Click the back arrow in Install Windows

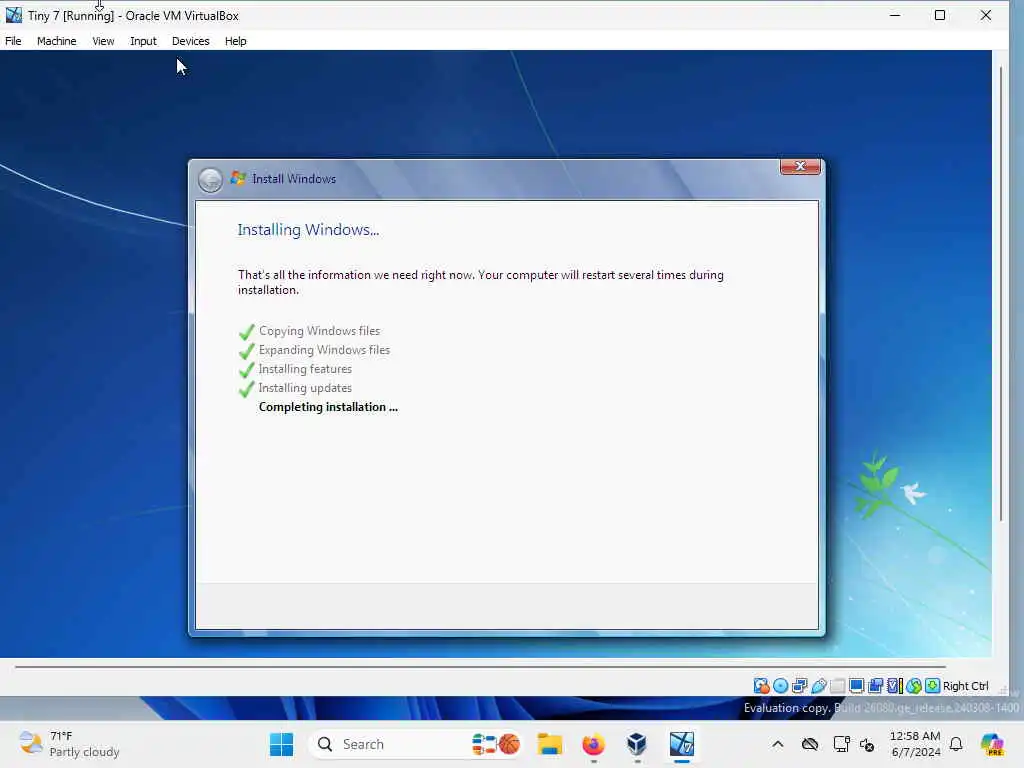click(x=210, y=180)
